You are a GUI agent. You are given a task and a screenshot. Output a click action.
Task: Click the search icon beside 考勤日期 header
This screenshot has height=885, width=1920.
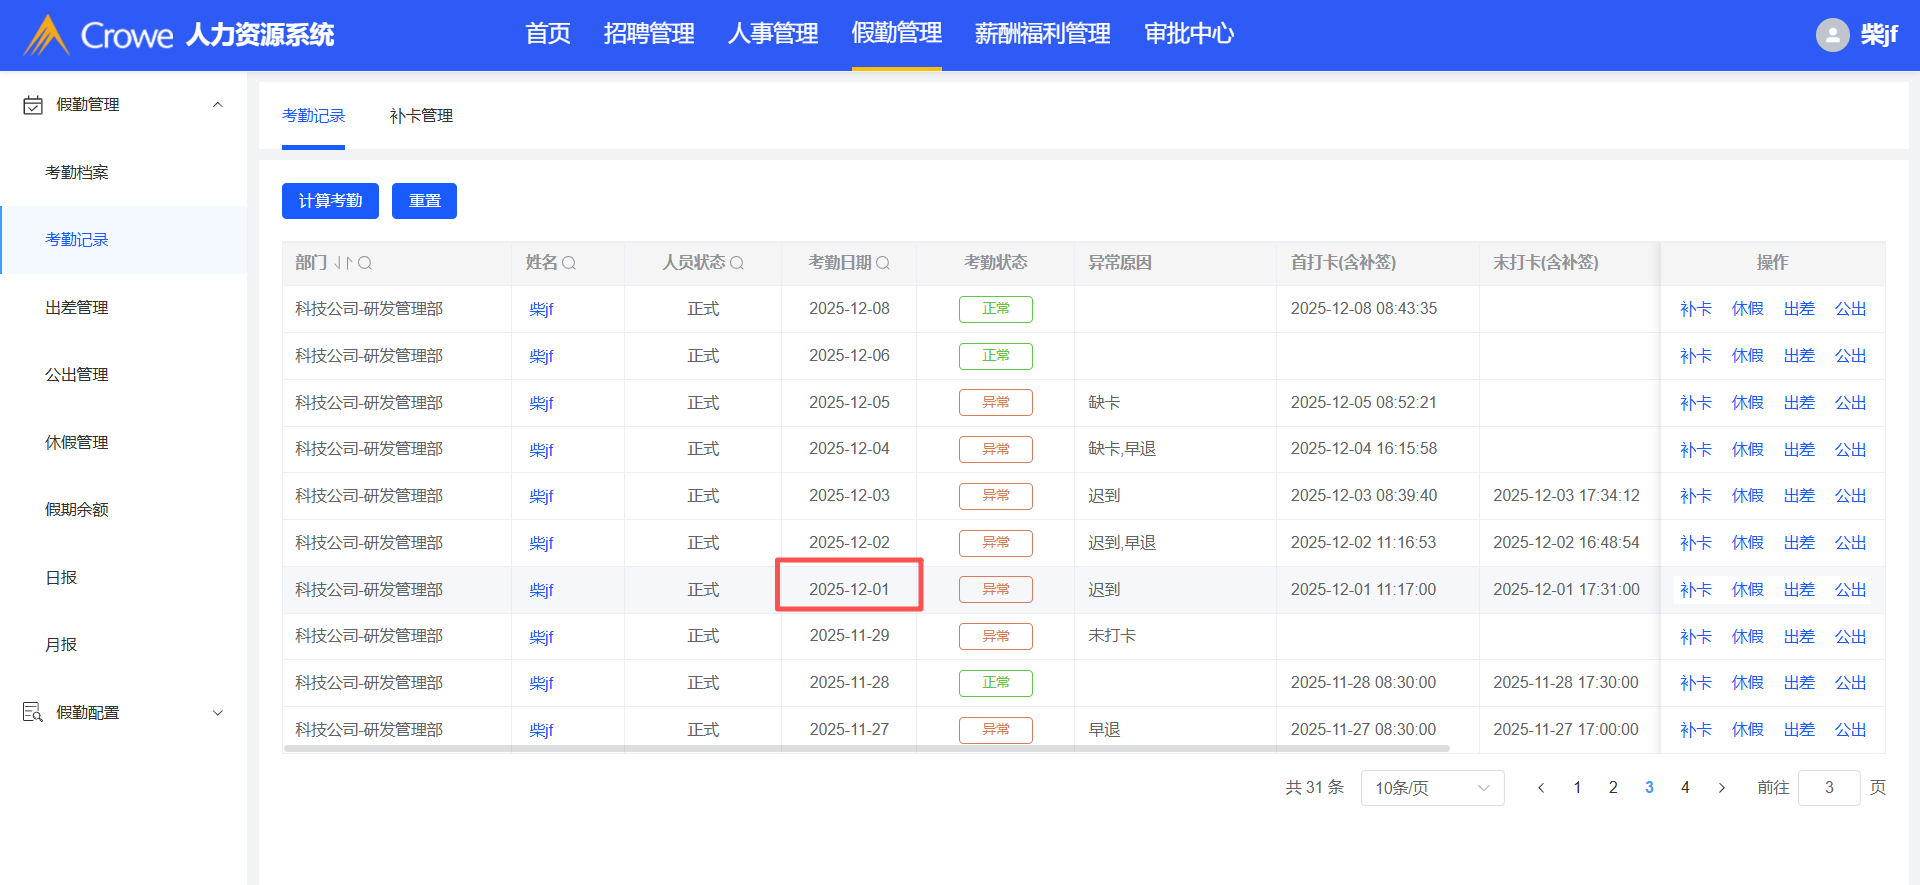pyautogui.click(x=883, y=263)
